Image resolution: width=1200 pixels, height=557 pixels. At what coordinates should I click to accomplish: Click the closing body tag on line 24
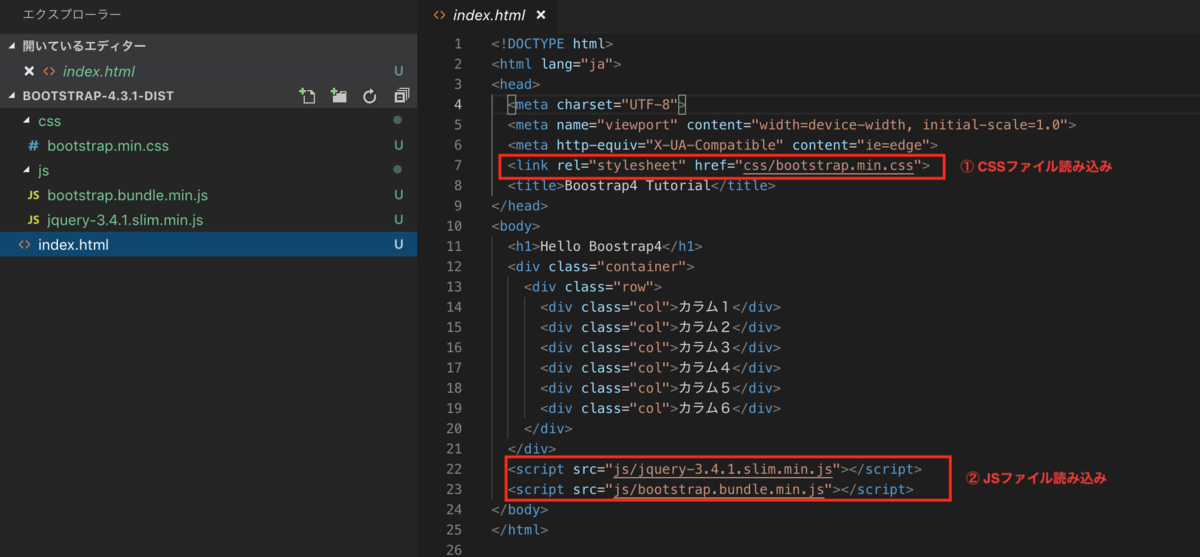519,509
